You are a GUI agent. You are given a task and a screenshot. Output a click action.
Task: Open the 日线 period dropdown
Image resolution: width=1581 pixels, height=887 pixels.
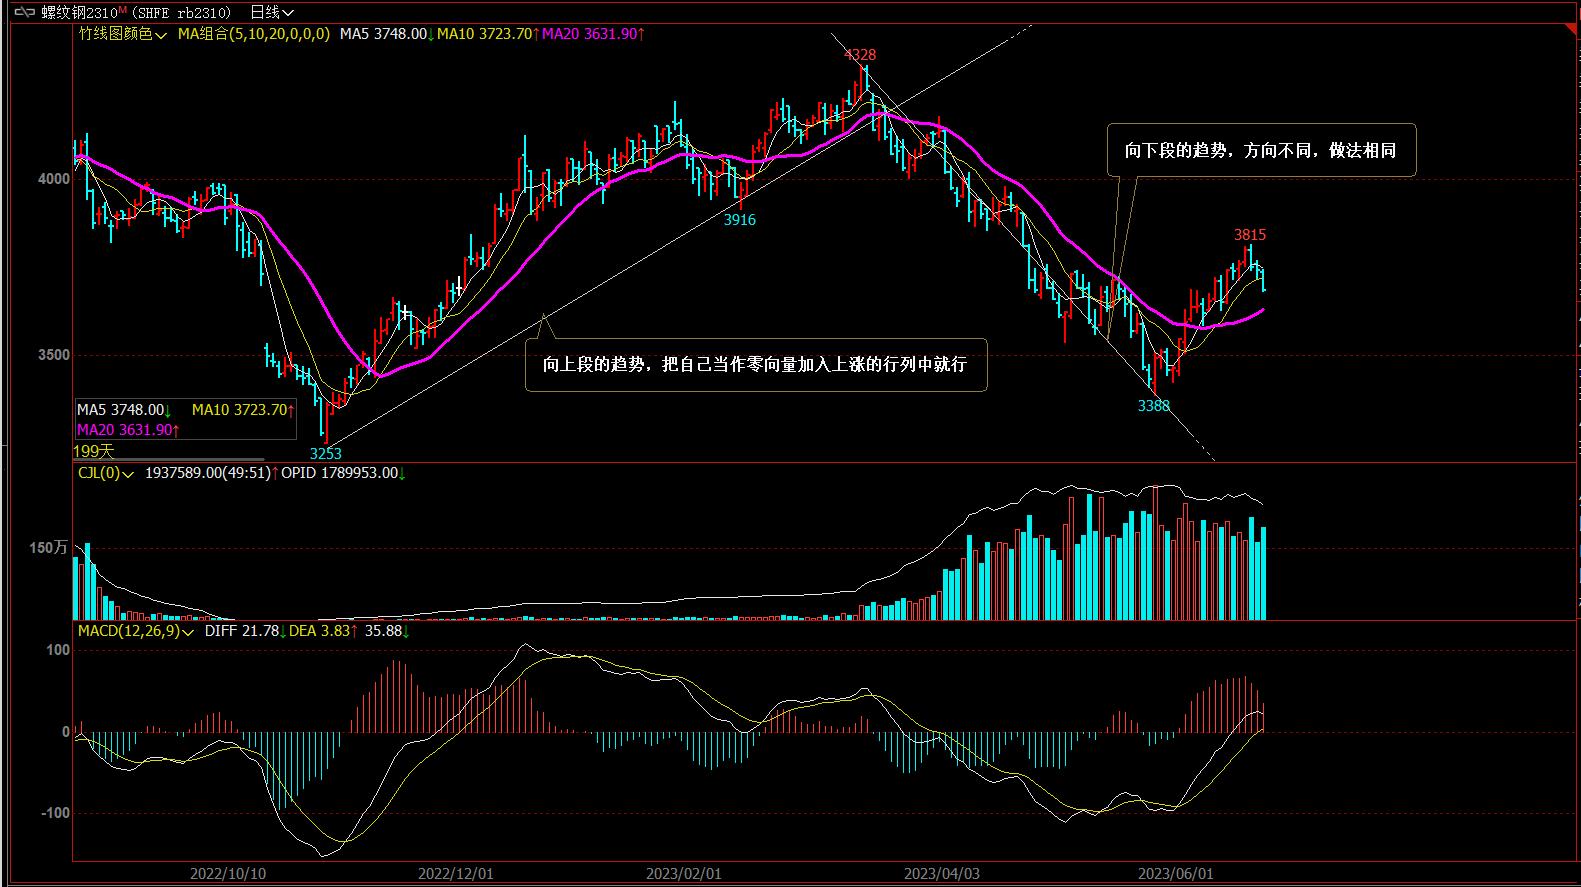click(271, 12)
